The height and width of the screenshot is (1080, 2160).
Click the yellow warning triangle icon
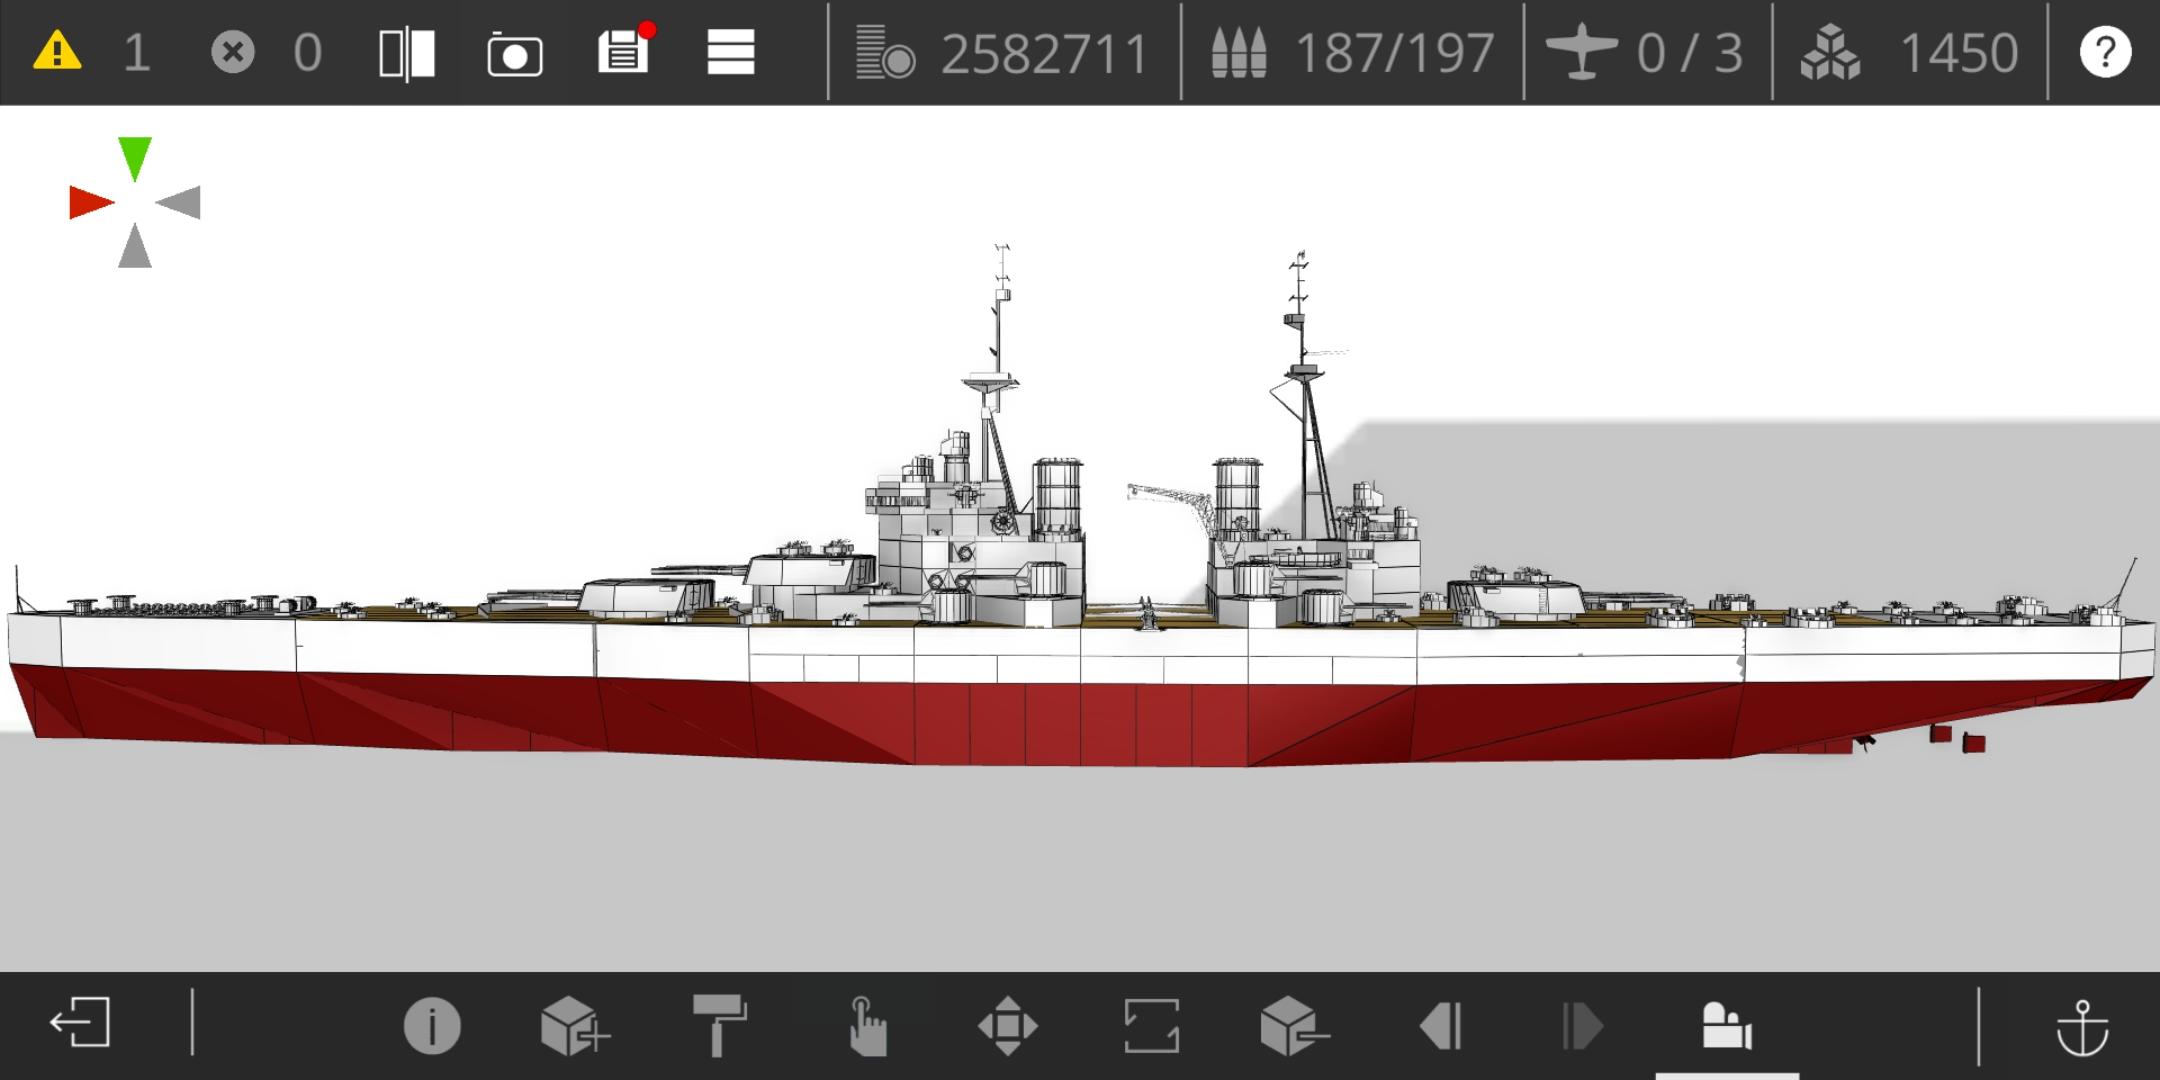coord(57,51)
